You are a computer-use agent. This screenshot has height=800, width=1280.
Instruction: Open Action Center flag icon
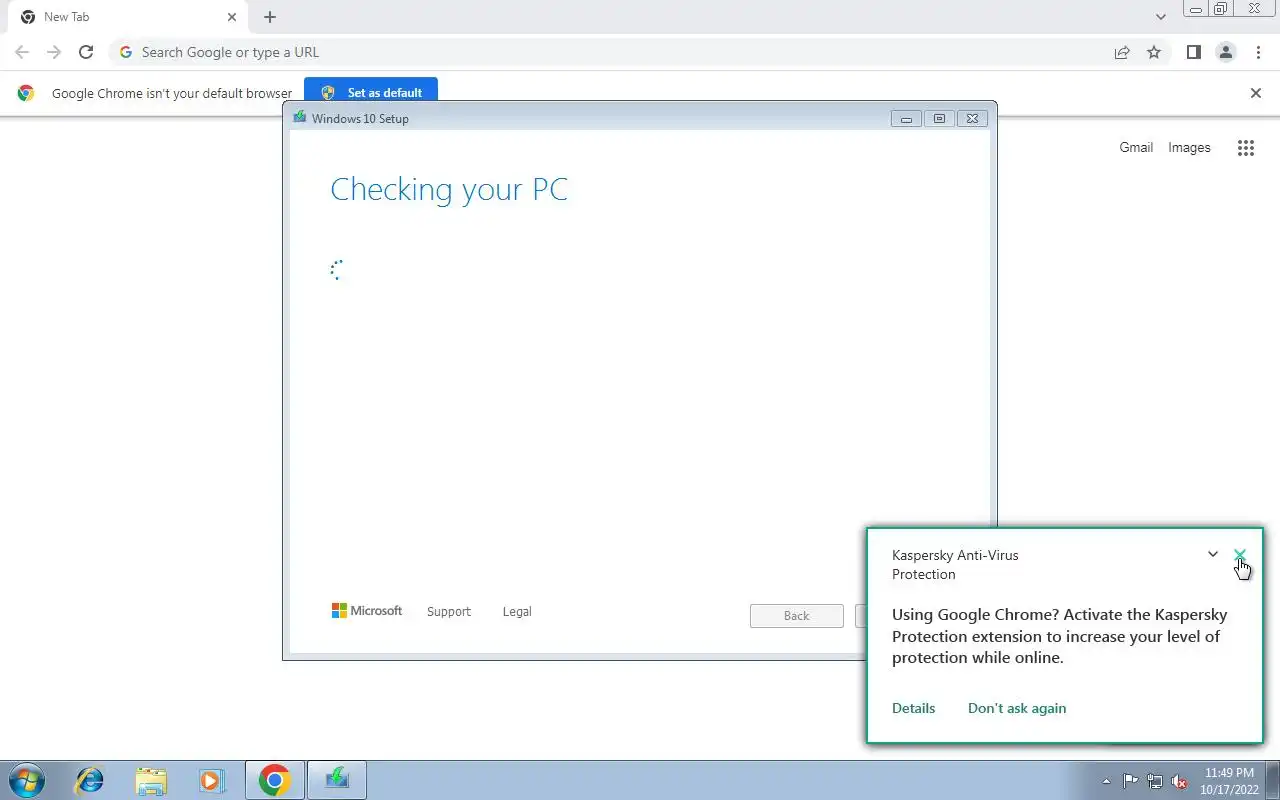(1131, 782)
